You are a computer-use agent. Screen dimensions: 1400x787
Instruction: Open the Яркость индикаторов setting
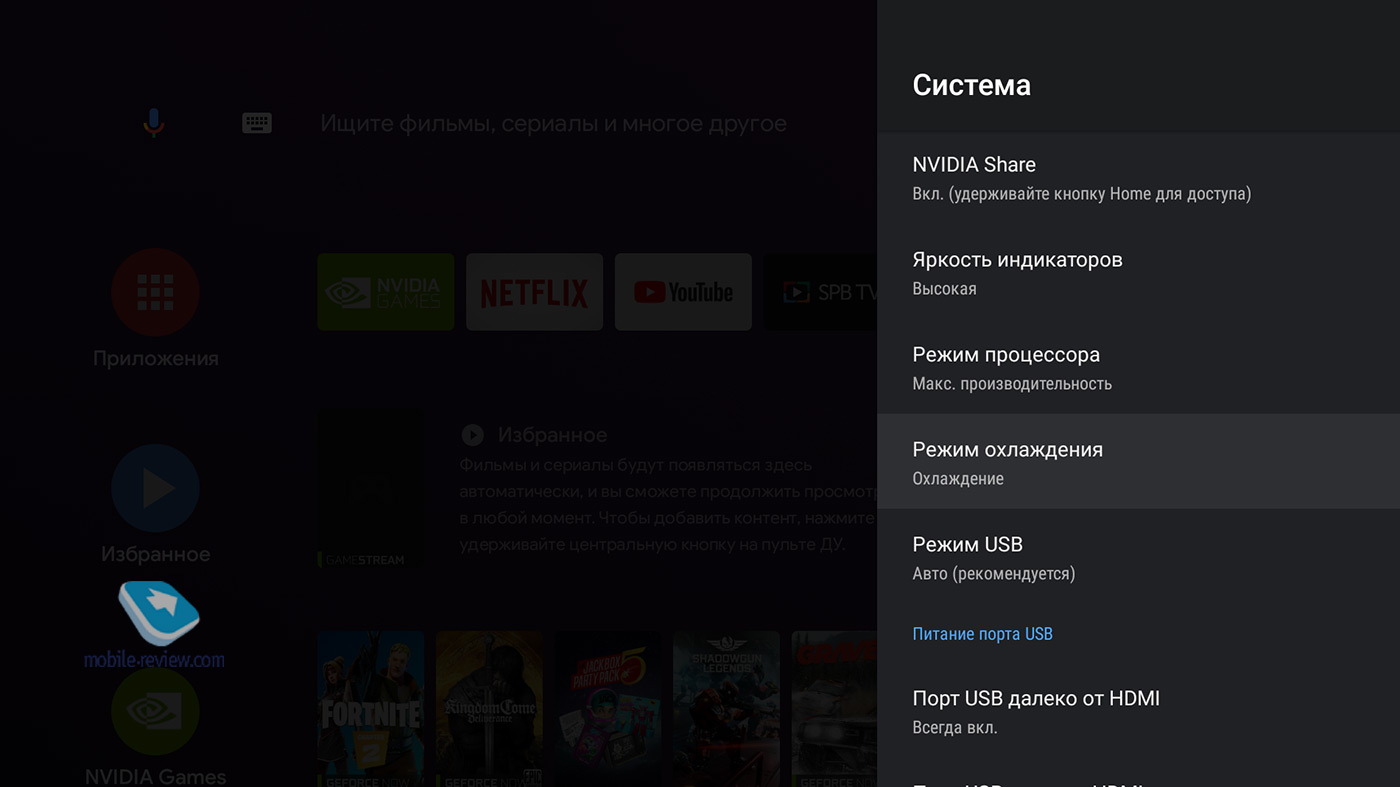[1138, 273]
